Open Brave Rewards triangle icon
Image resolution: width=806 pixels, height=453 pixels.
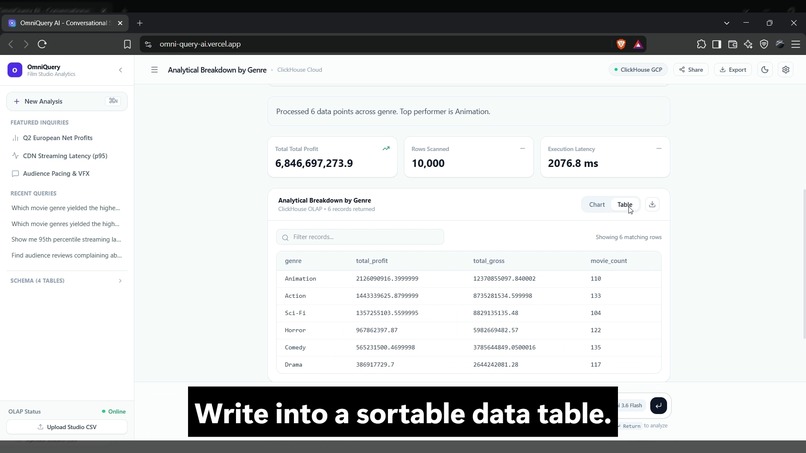638,44
